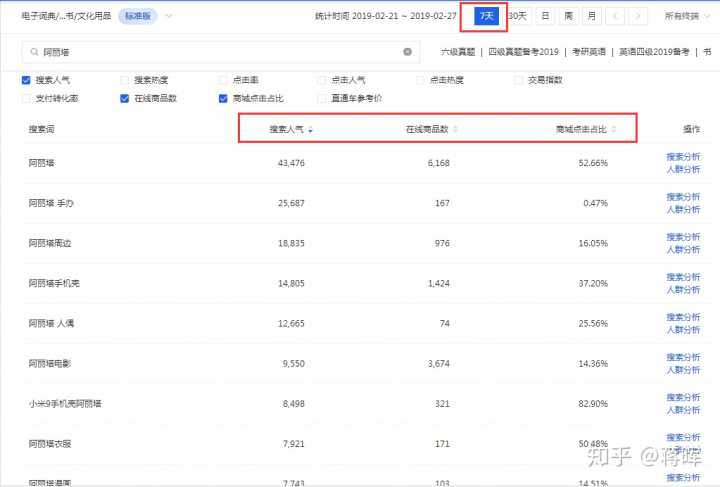The height and width of the screenshot is (487, 720).
Task: Open 搜索分析 for 阿丽塔 row
Action: point(683,156)
